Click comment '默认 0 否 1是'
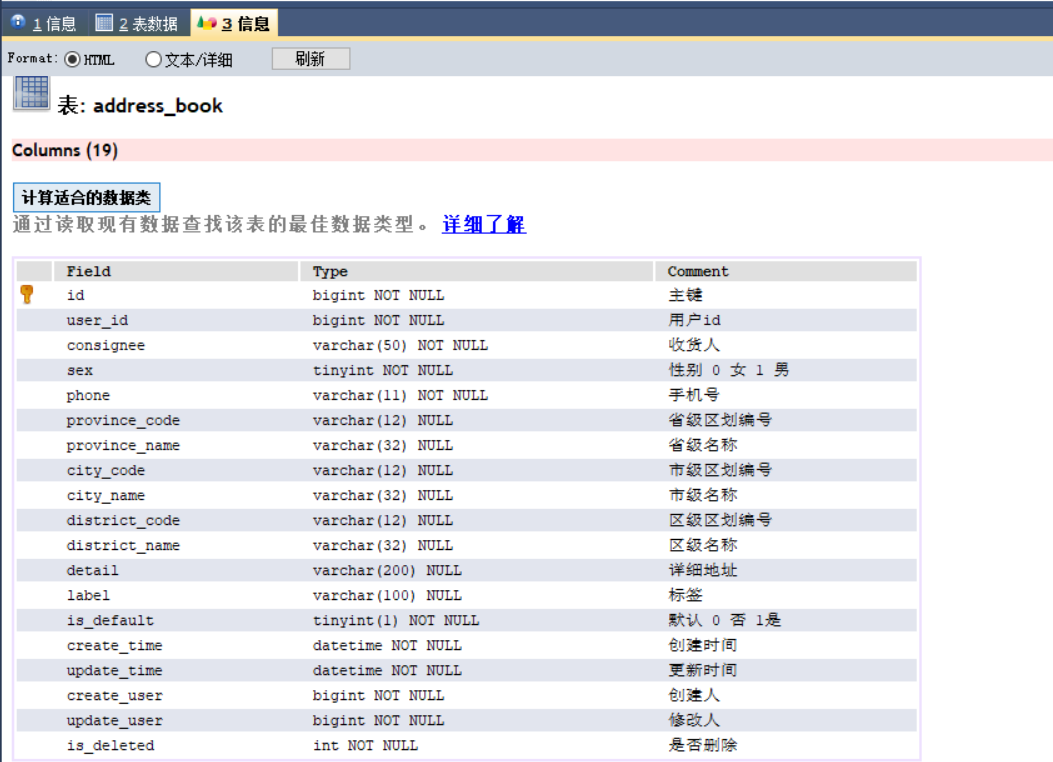1053x762 pixels. (725, 620)
